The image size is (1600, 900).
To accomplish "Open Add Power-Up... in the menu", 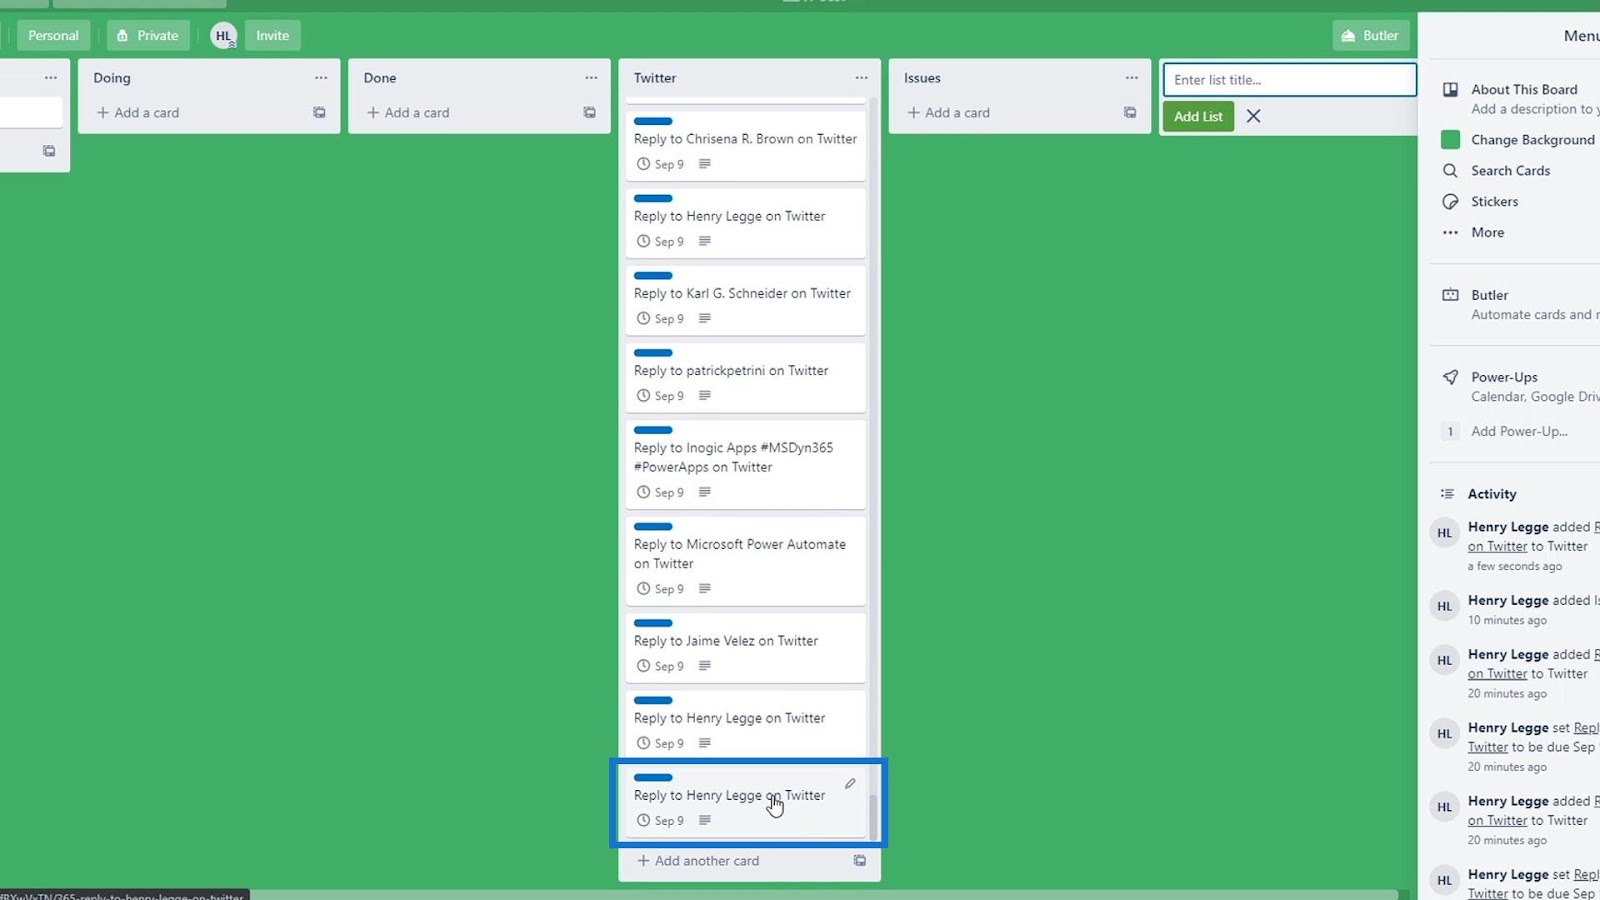I will click(1519, 431).
